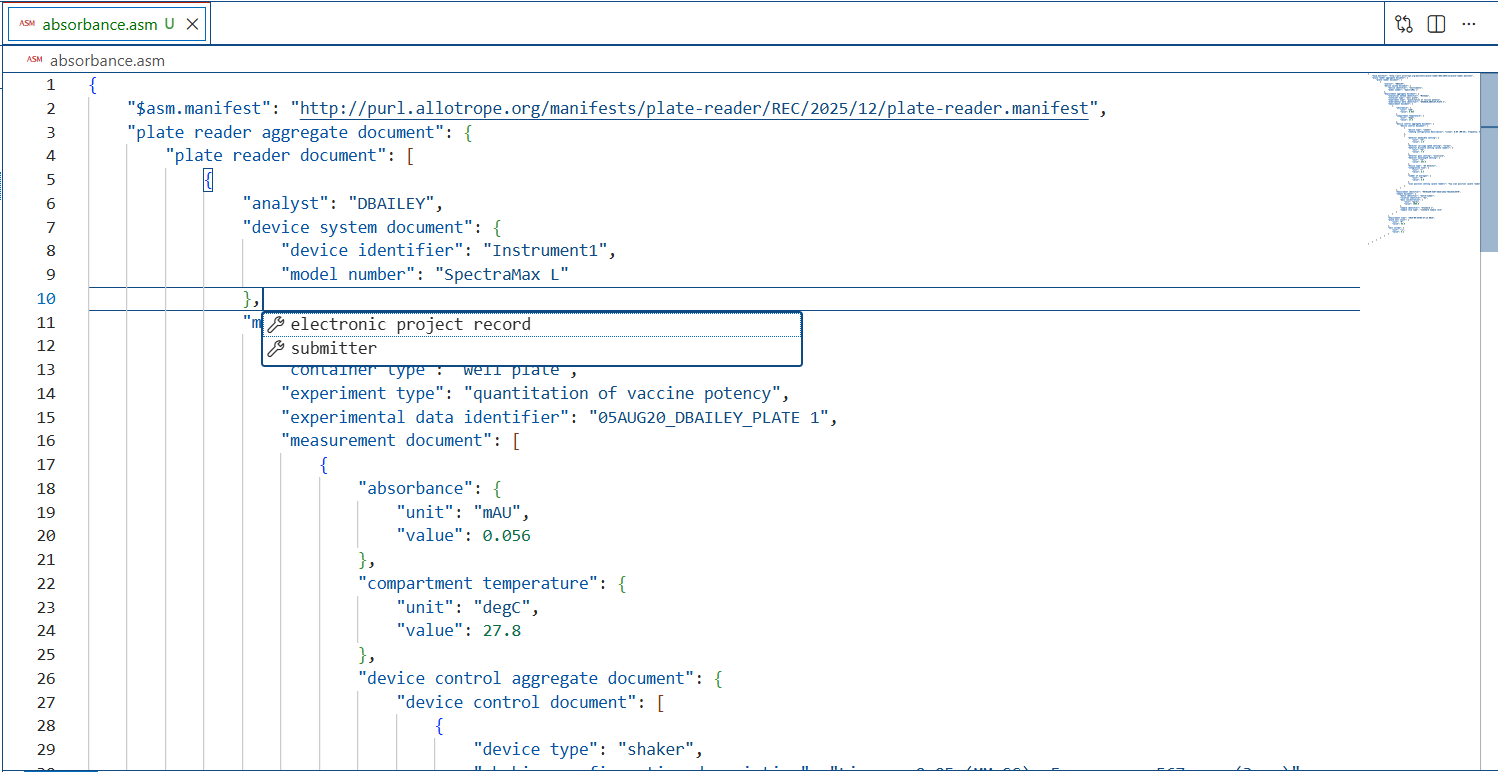
Task: Follow the purl.allotrope.org manifest link
Action: (694, 108)
